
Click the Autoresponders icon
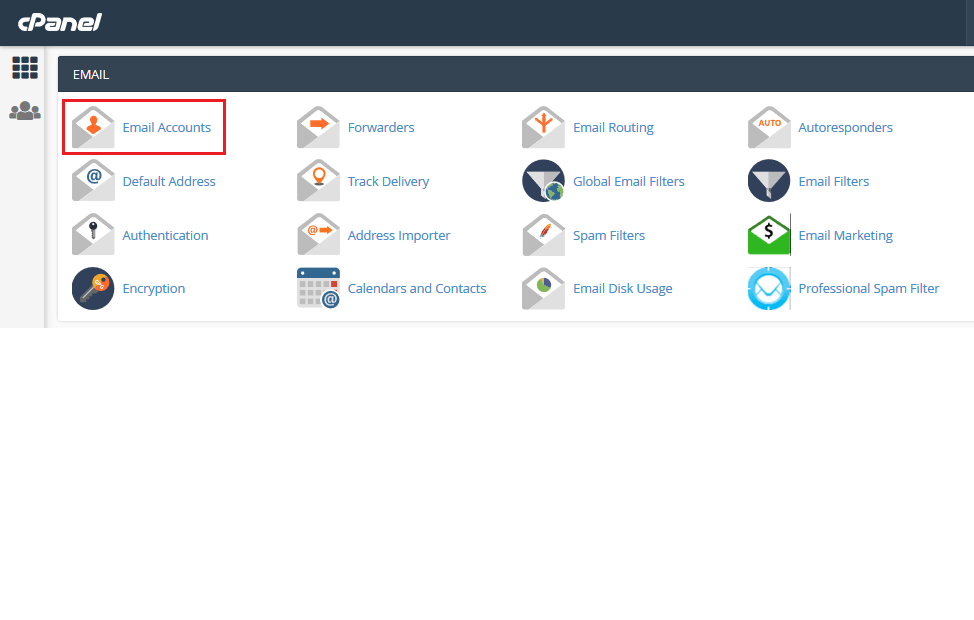(768, 127)
